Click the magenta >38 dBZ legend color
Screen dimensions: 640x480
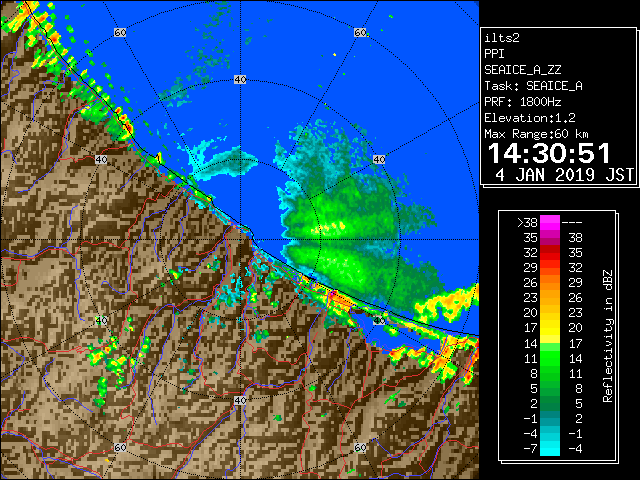[x=550, y=223]
